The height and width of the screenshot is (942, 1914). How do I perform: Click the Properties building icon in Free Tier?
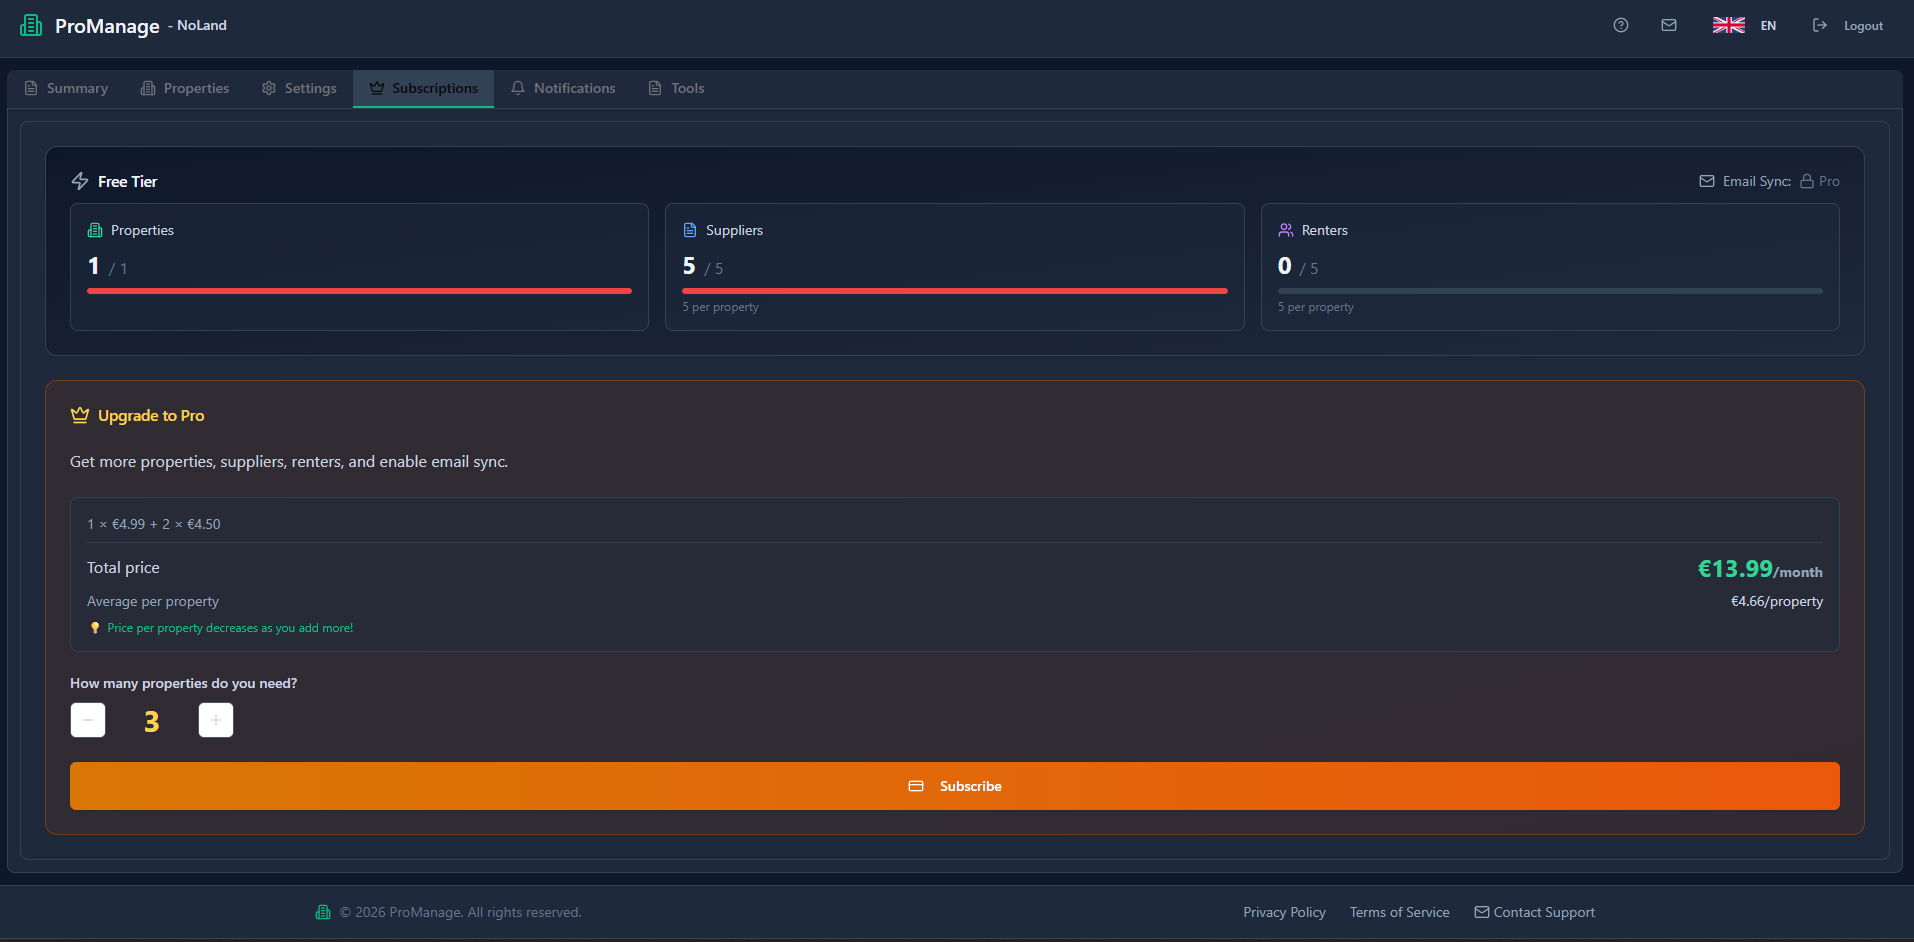95,229
